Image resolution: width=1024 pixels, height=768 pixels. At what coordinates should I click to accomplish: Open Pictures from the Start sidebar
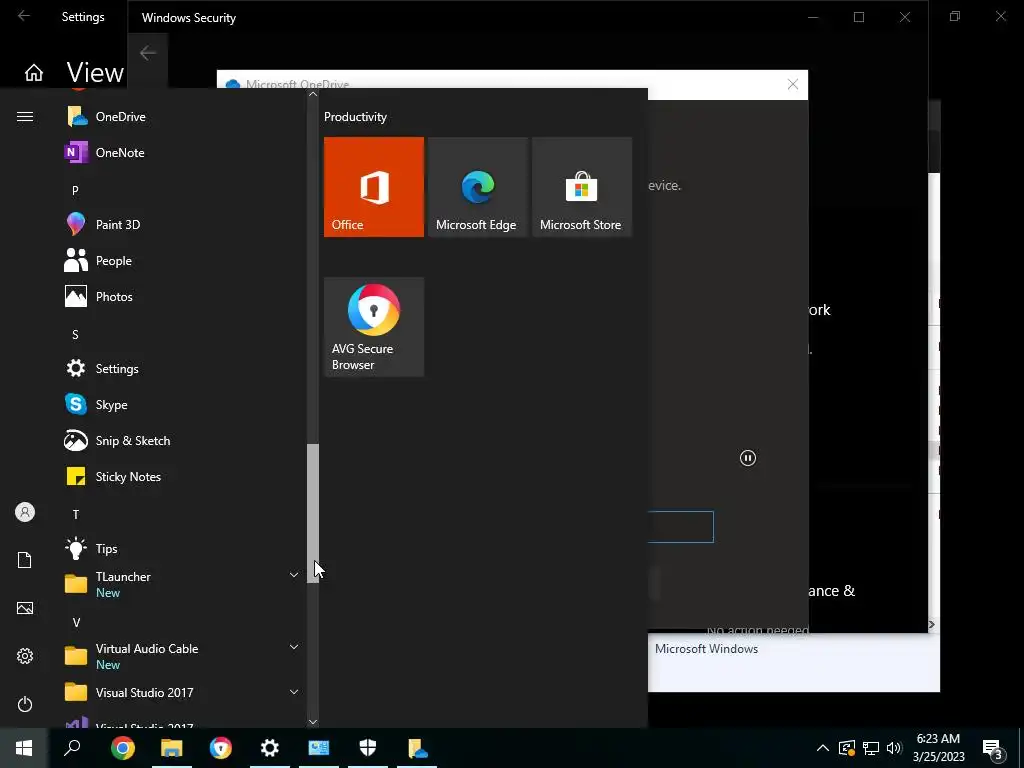[x=25, y=608]
